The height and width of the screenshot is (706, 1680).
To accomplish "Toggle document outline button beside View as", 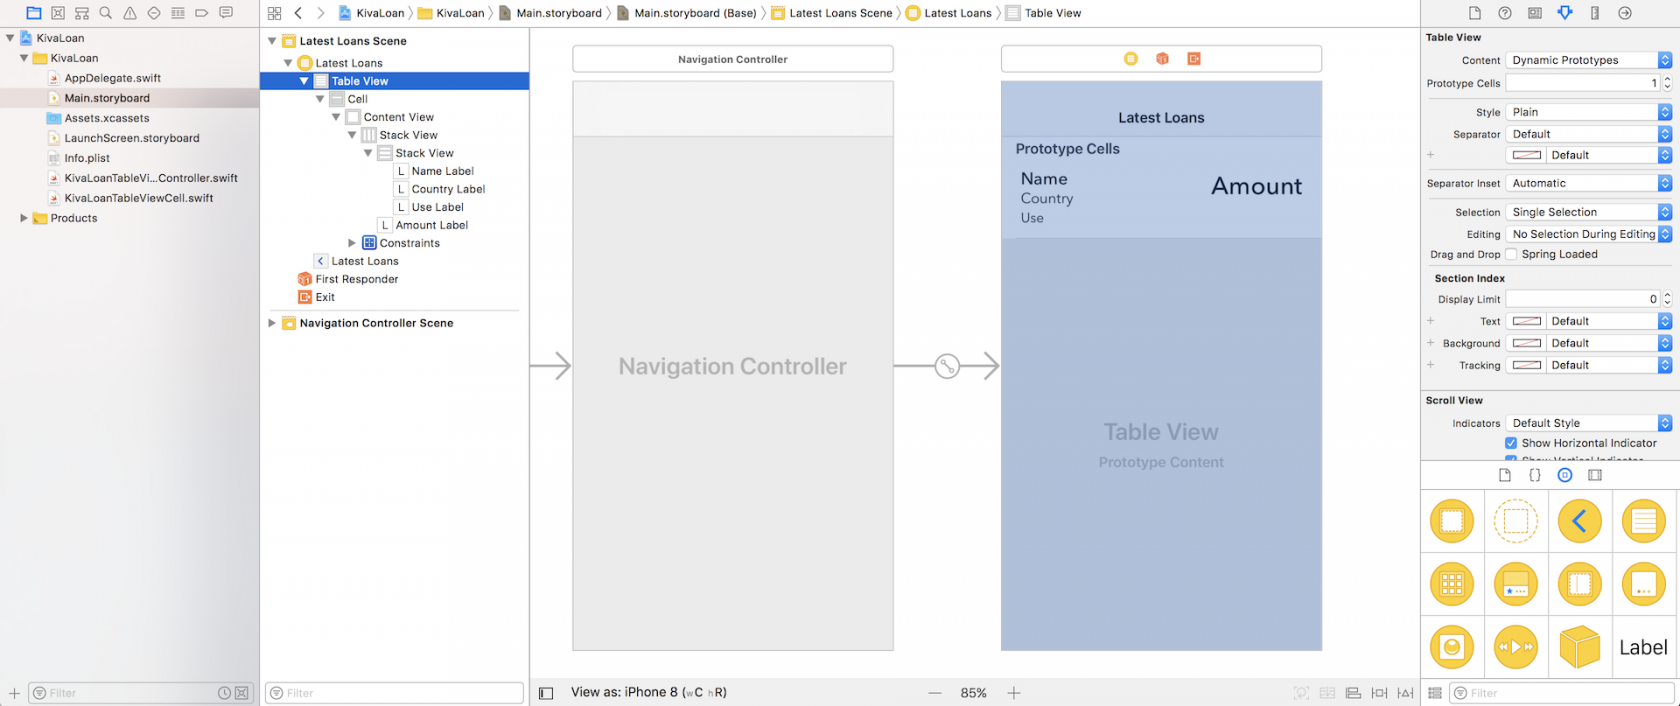I will 546,693.
